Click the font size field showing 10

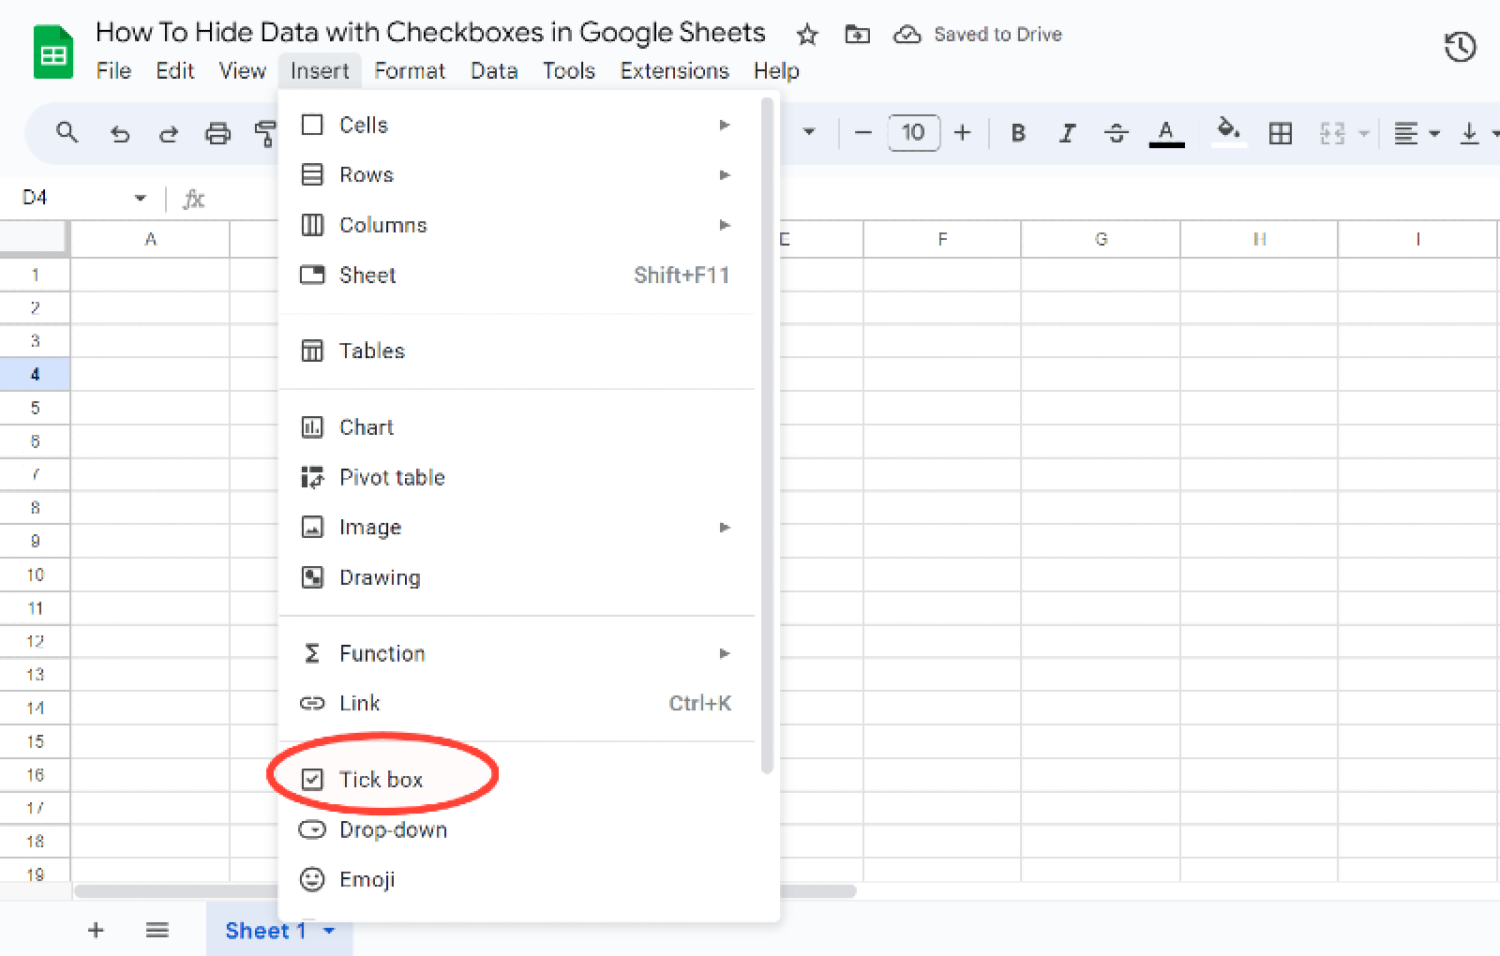click(x=913, y=132)
